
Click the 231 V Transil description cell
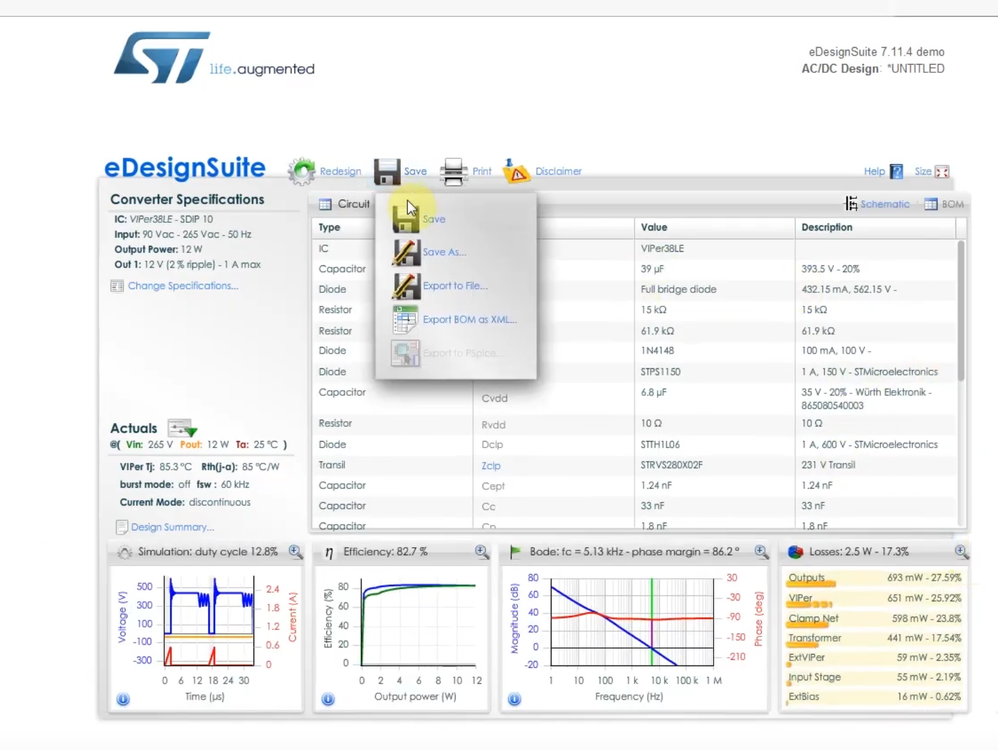pos(877,465)
